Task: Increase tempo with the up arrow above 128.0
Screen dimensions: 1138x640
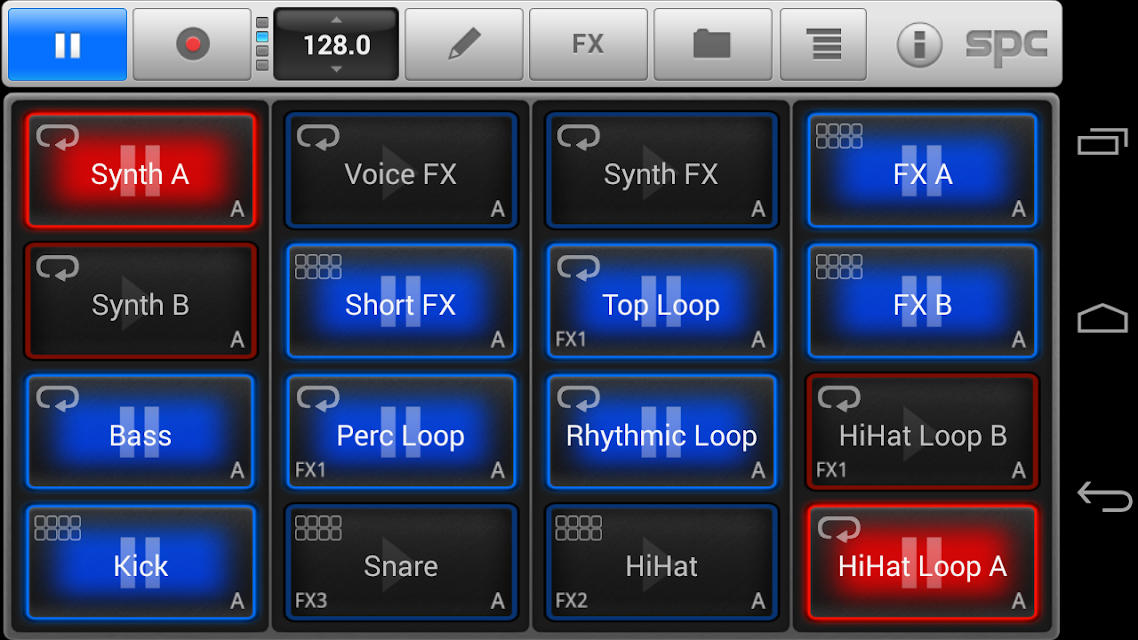Action: coord(336,20)
